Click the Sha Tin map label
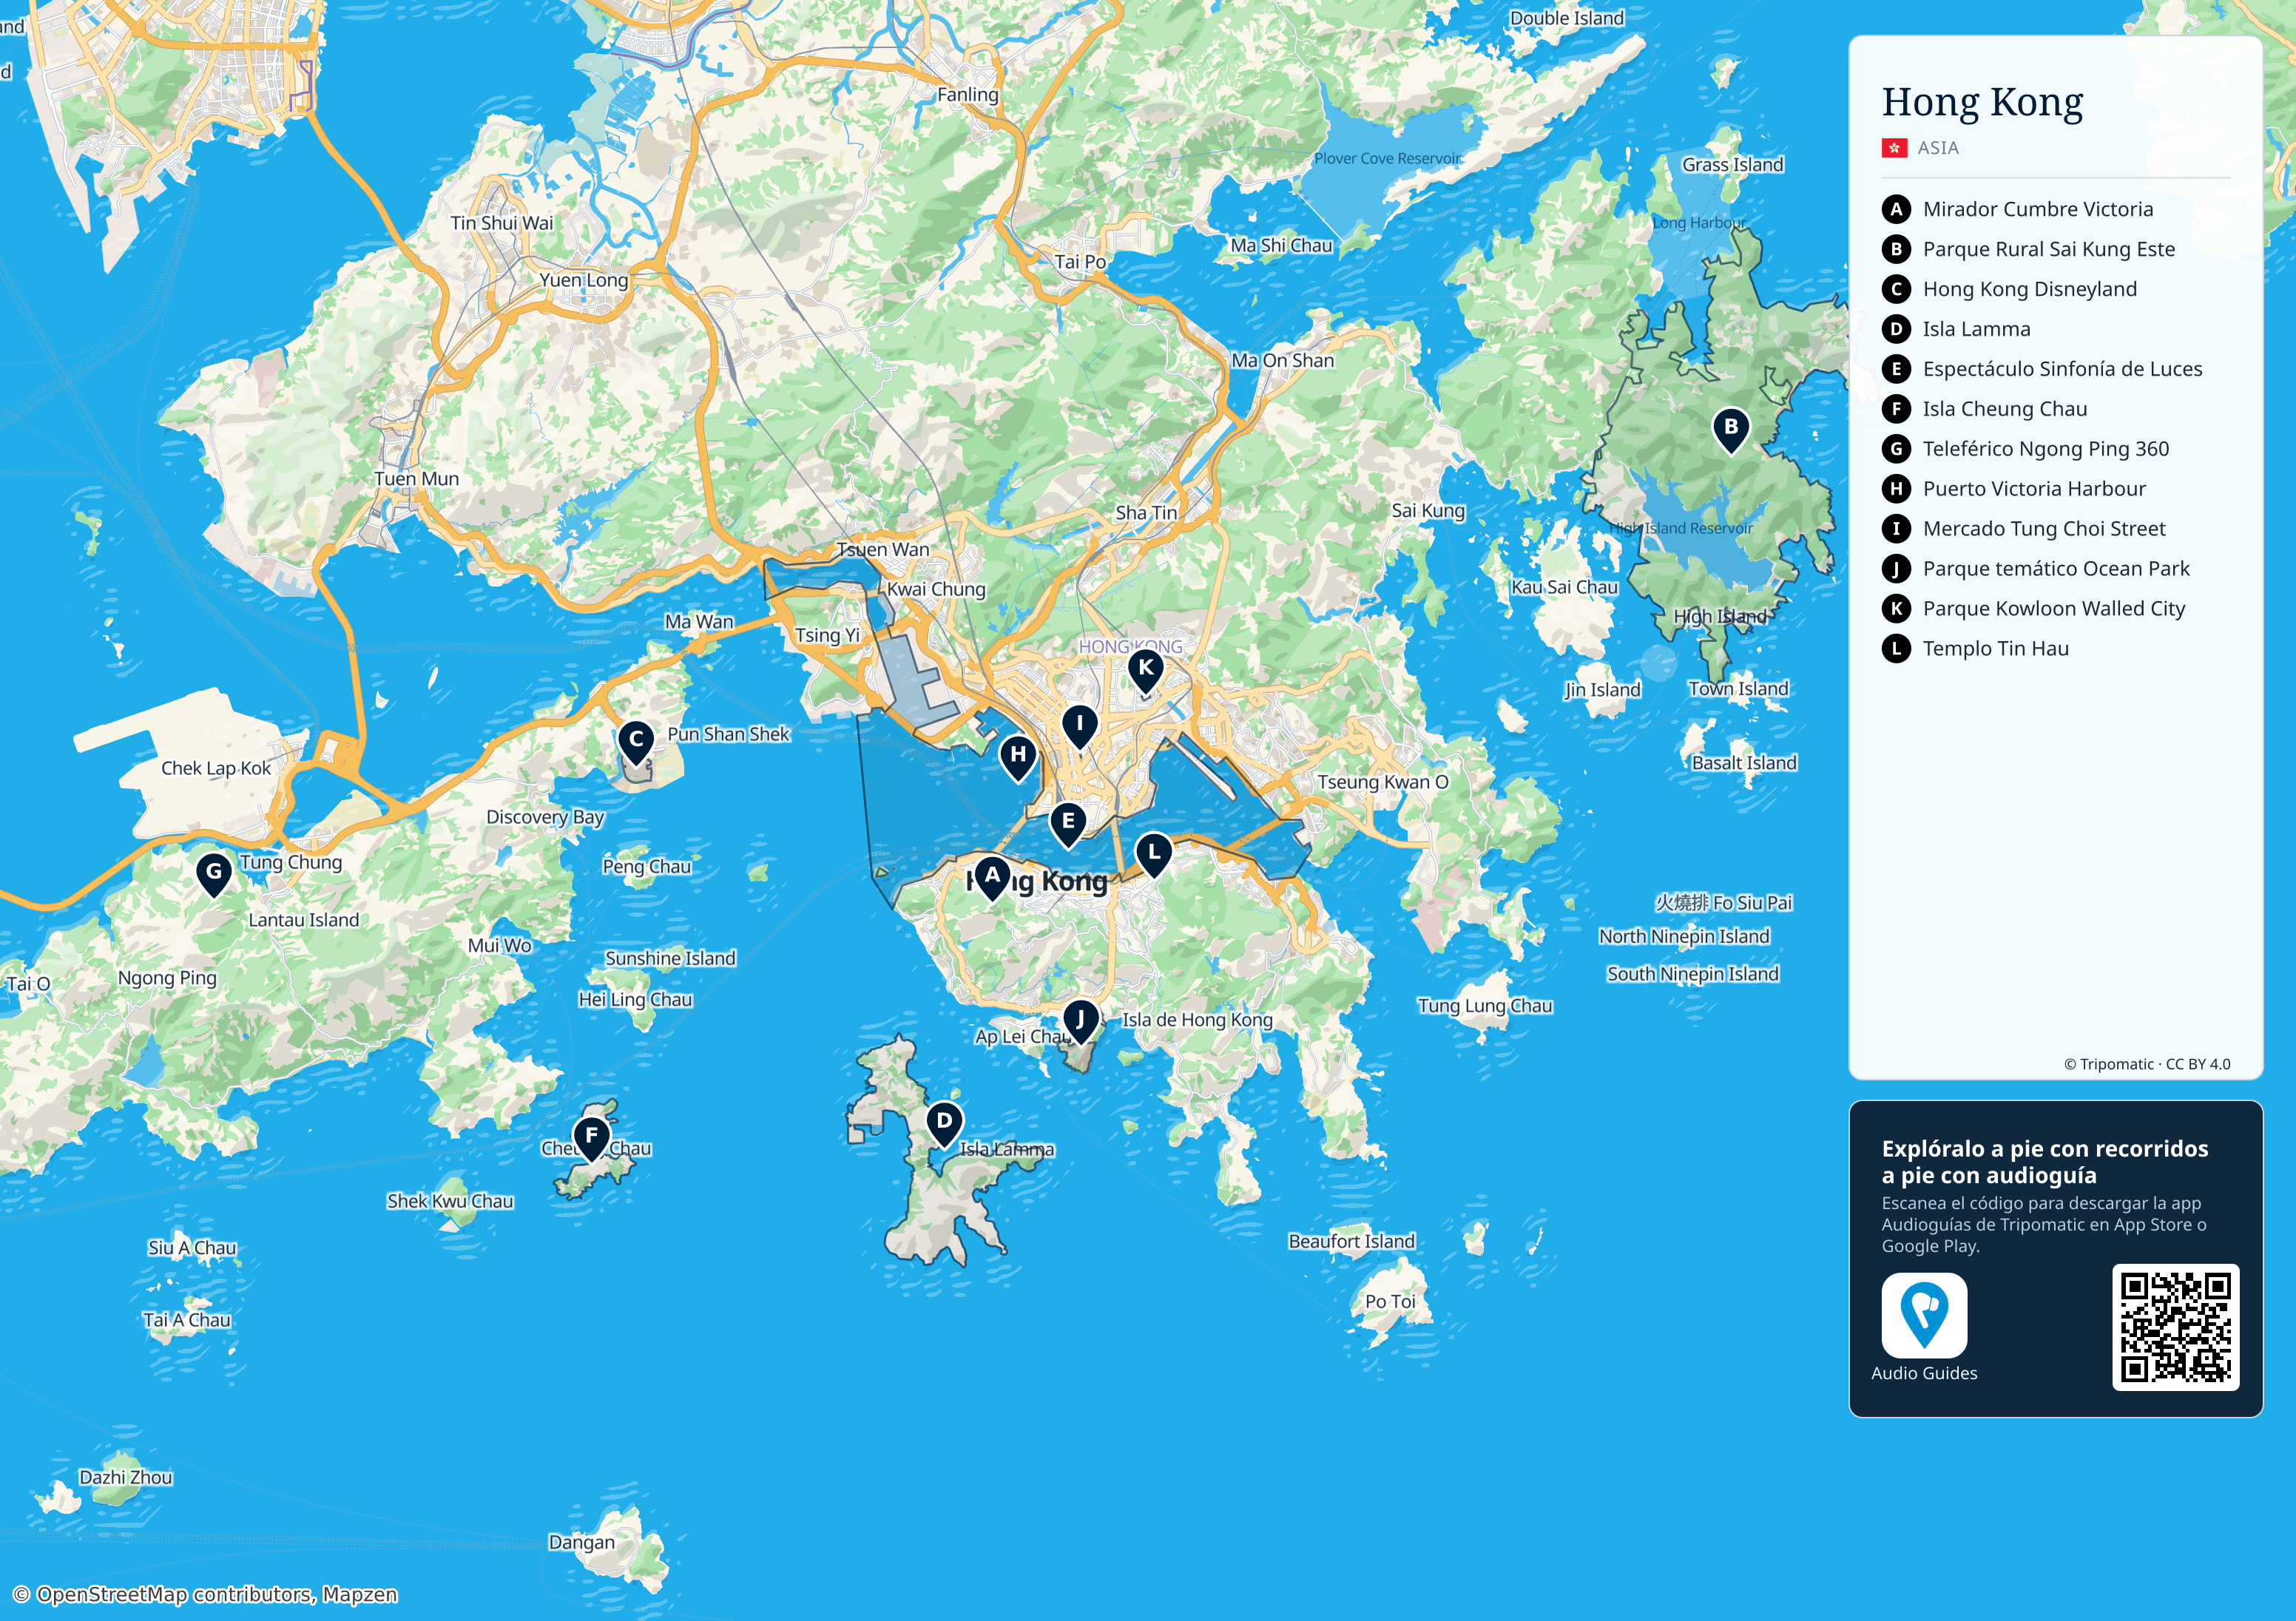This screenshot has width=2296, height=1621. [x=1146, y=513]
